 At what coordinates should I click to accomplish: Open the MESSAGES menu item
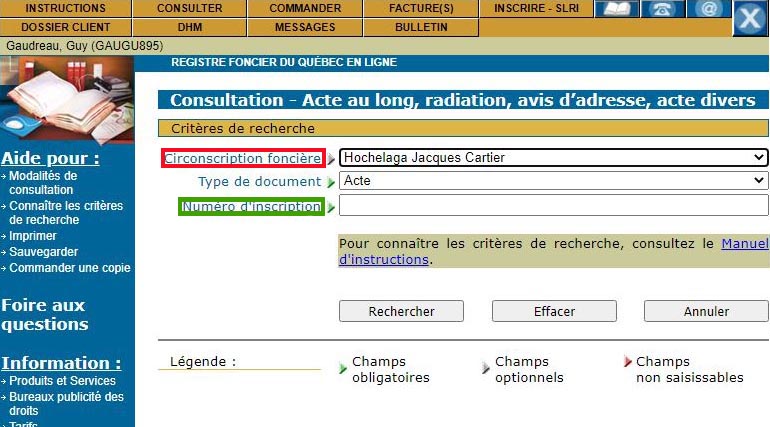click(305, 27)
